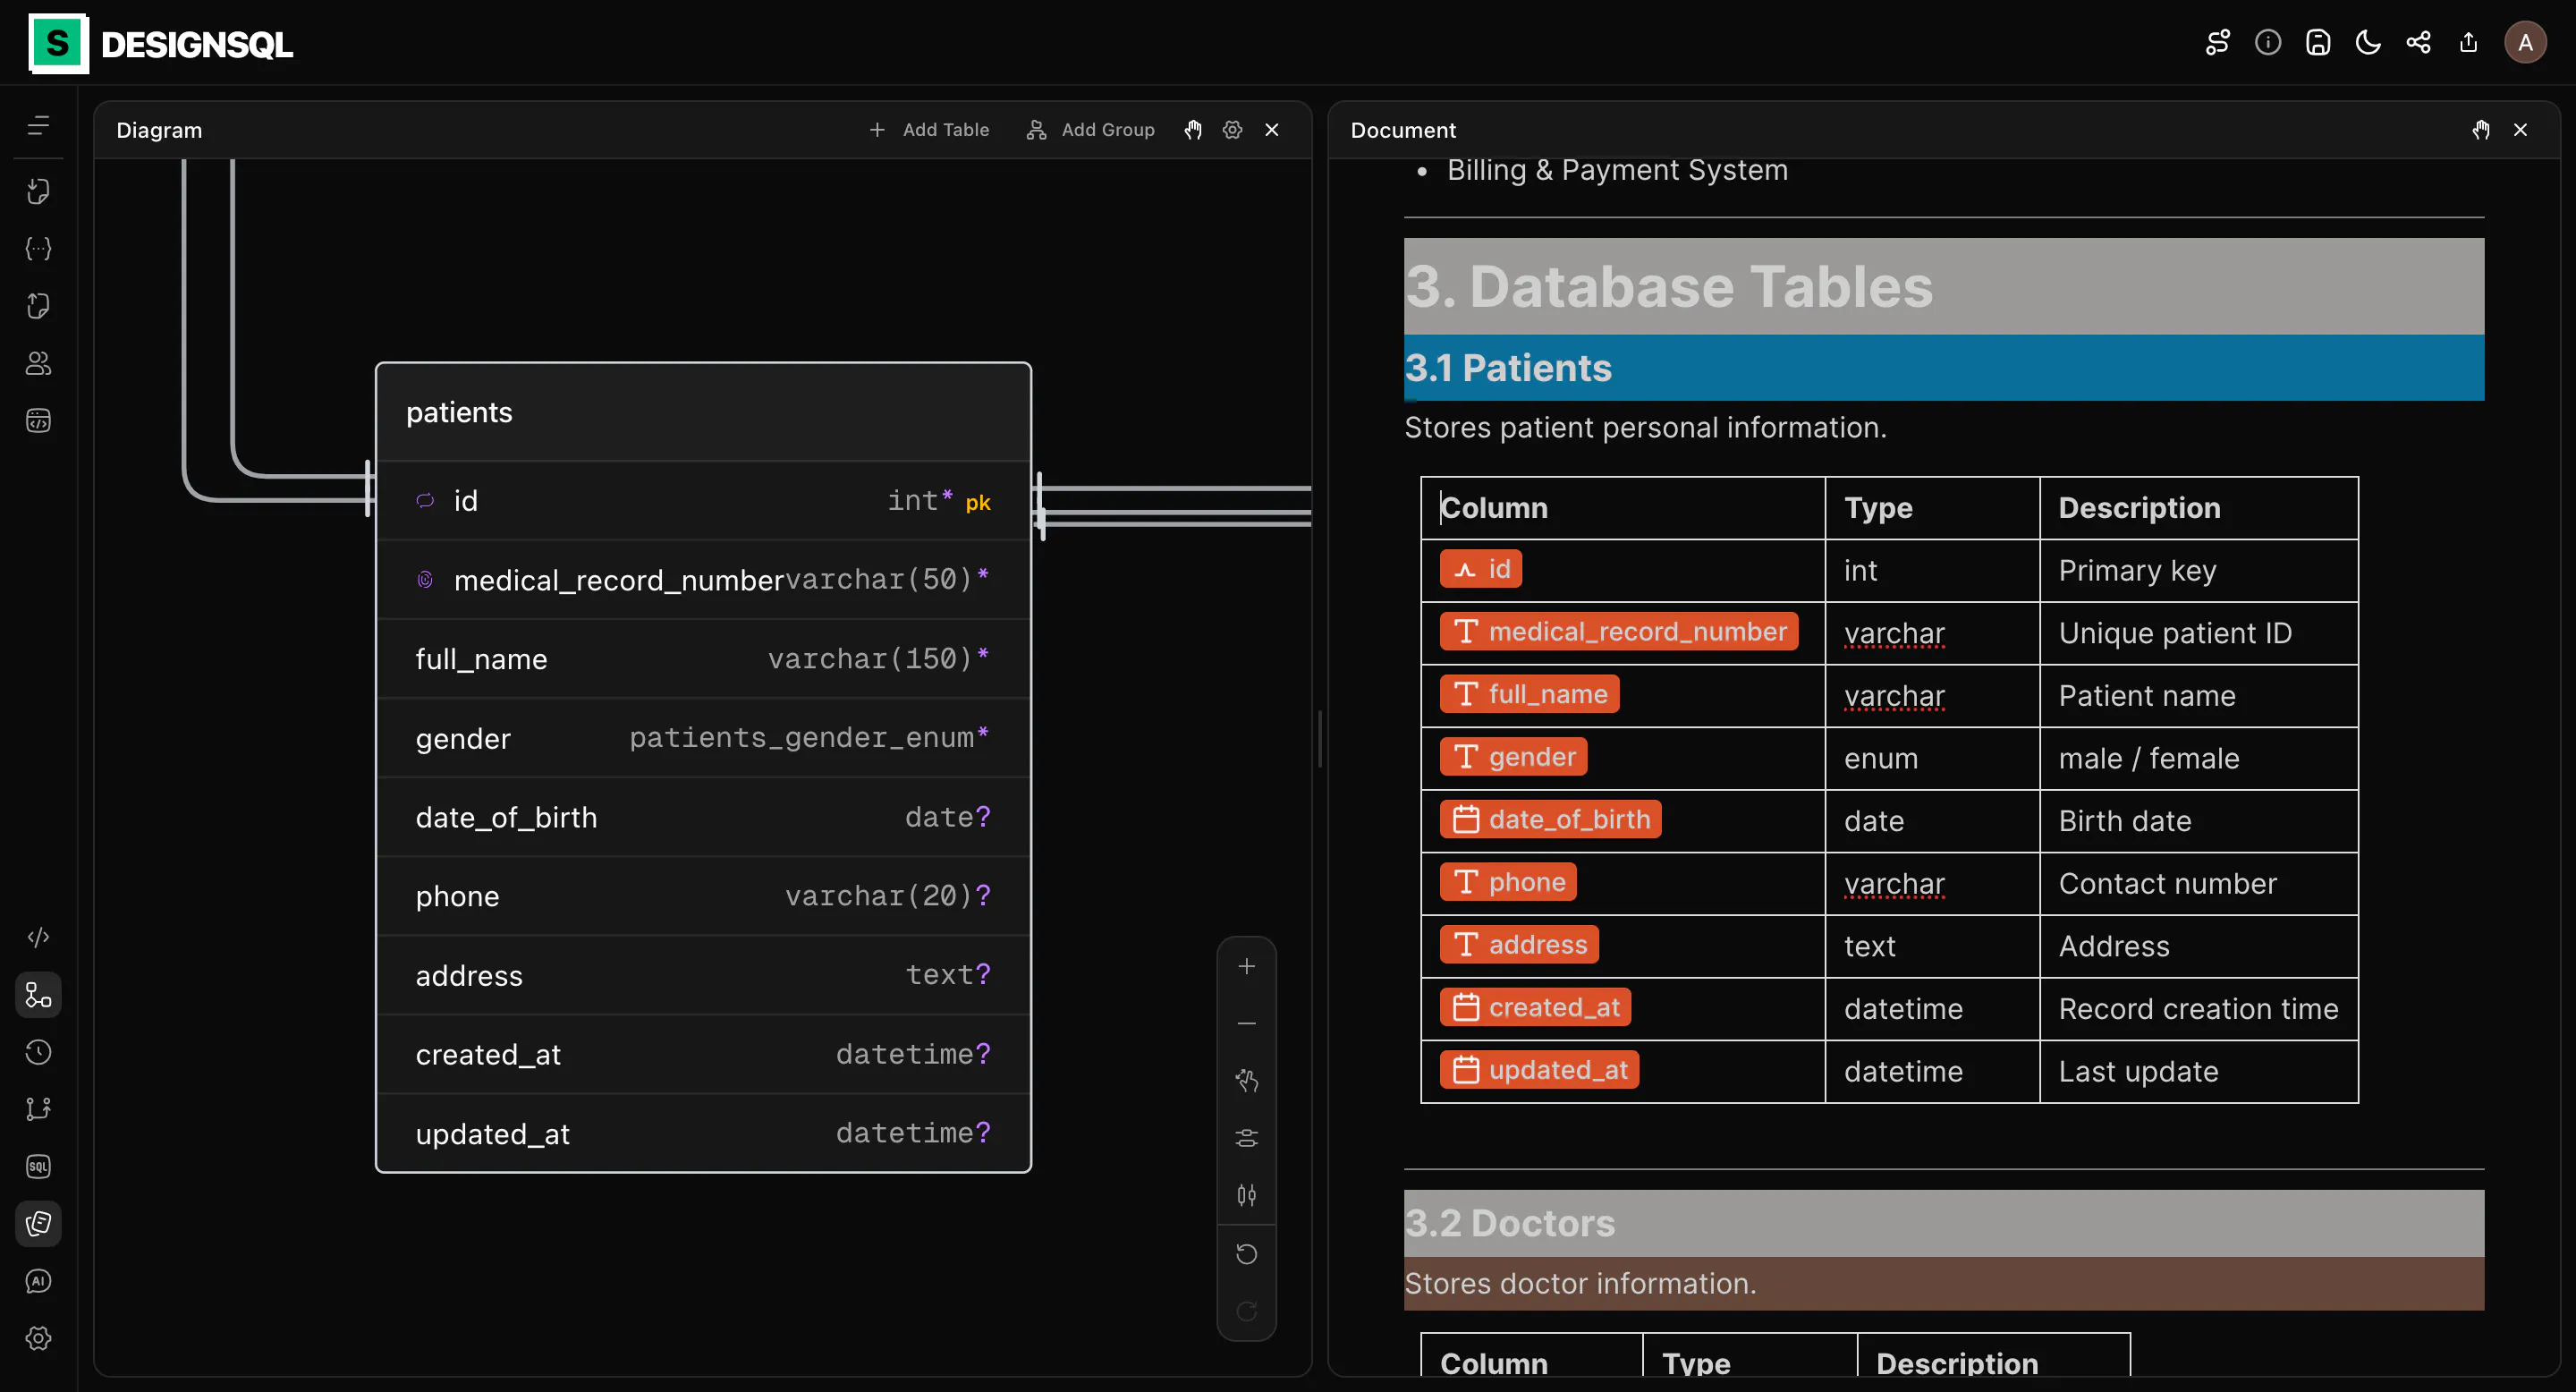Open the user avatar "A" menu
This screenshot has height=1392, width=2576.
[x=2525, y=42]
